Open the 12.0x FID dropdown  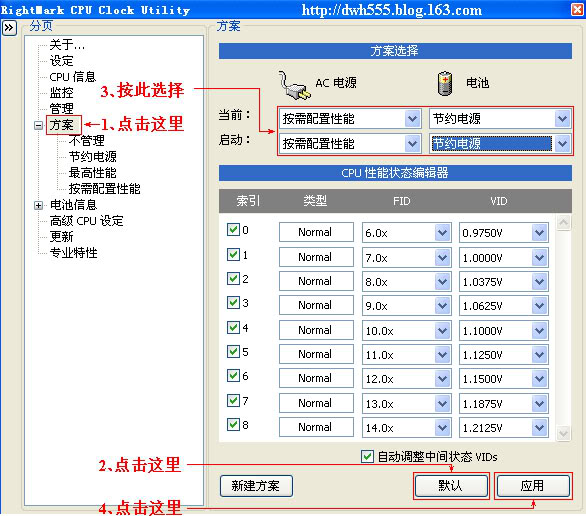pyautogui.click(x=442, y=378)
